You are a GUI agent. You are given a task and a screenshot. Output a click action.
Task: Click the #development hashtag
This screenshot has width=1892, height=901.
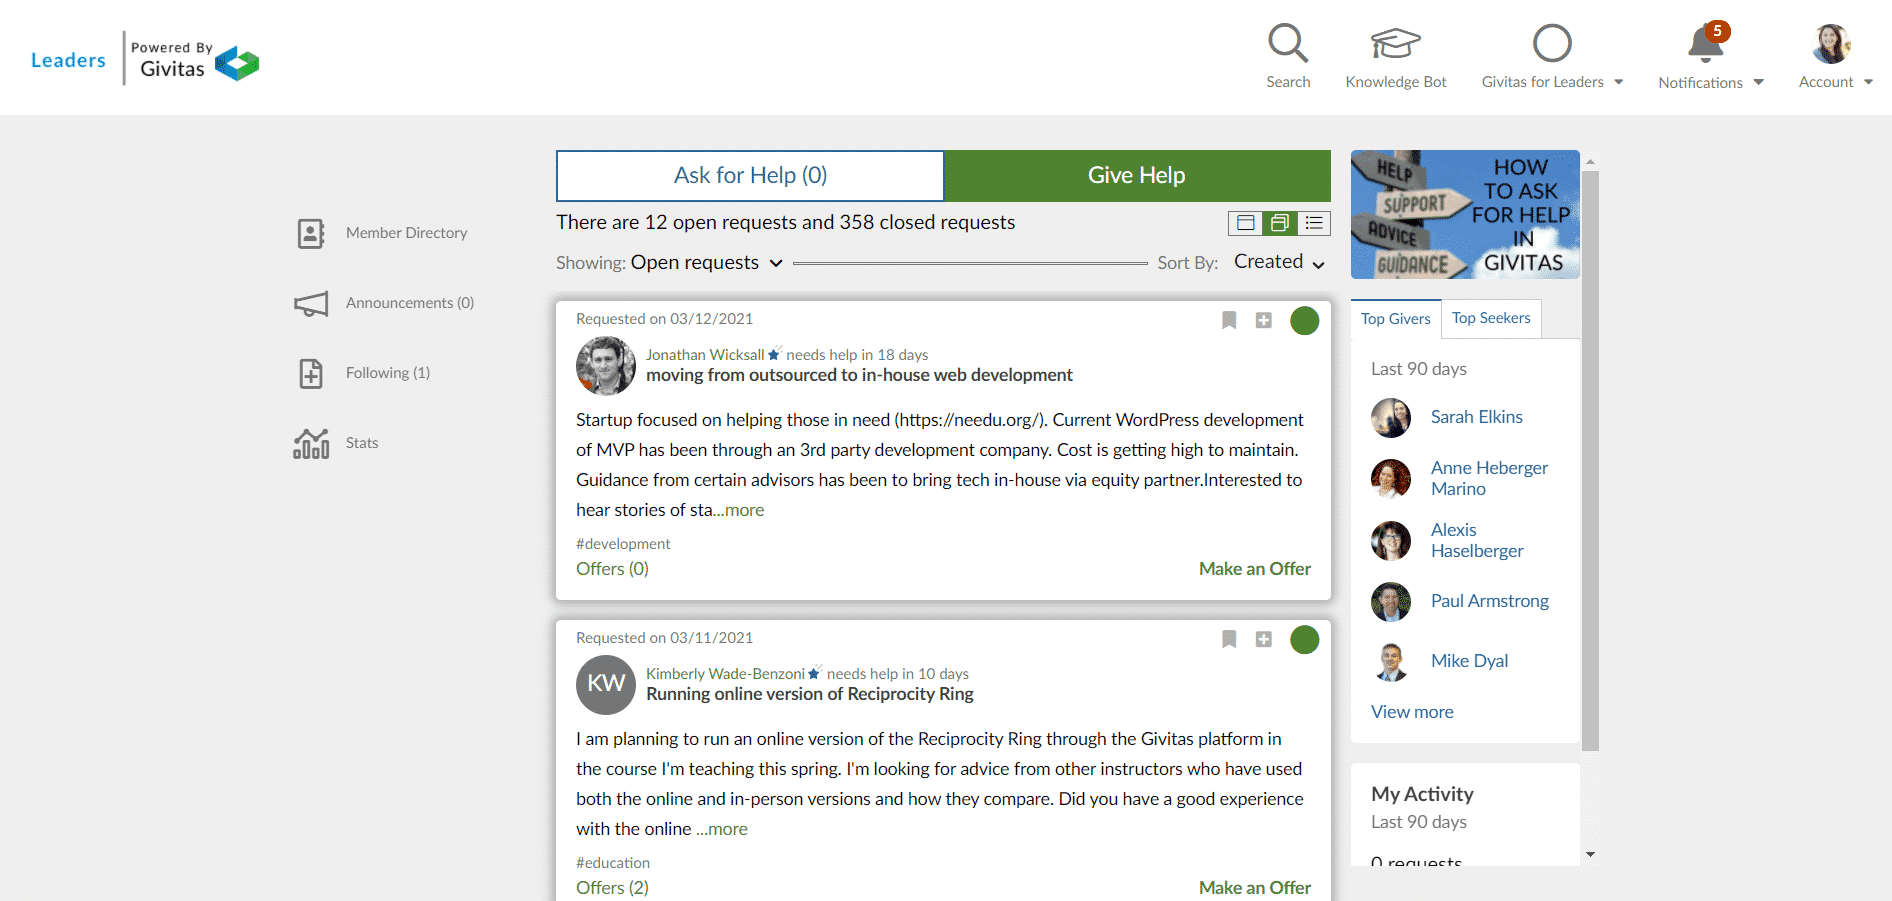pos(623,544)
